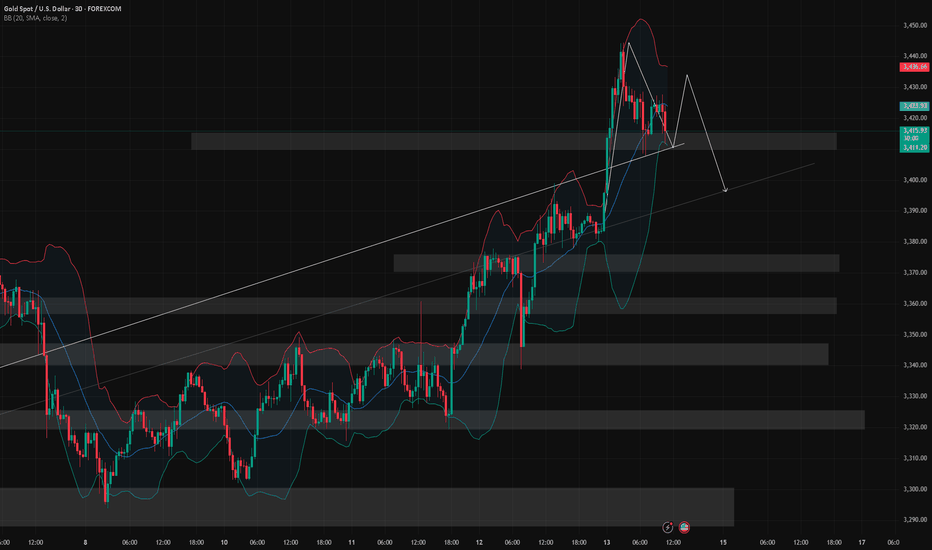Click the 3,450.00 price axis label
This screenshot has width=932, height=550.
(915, 26)
